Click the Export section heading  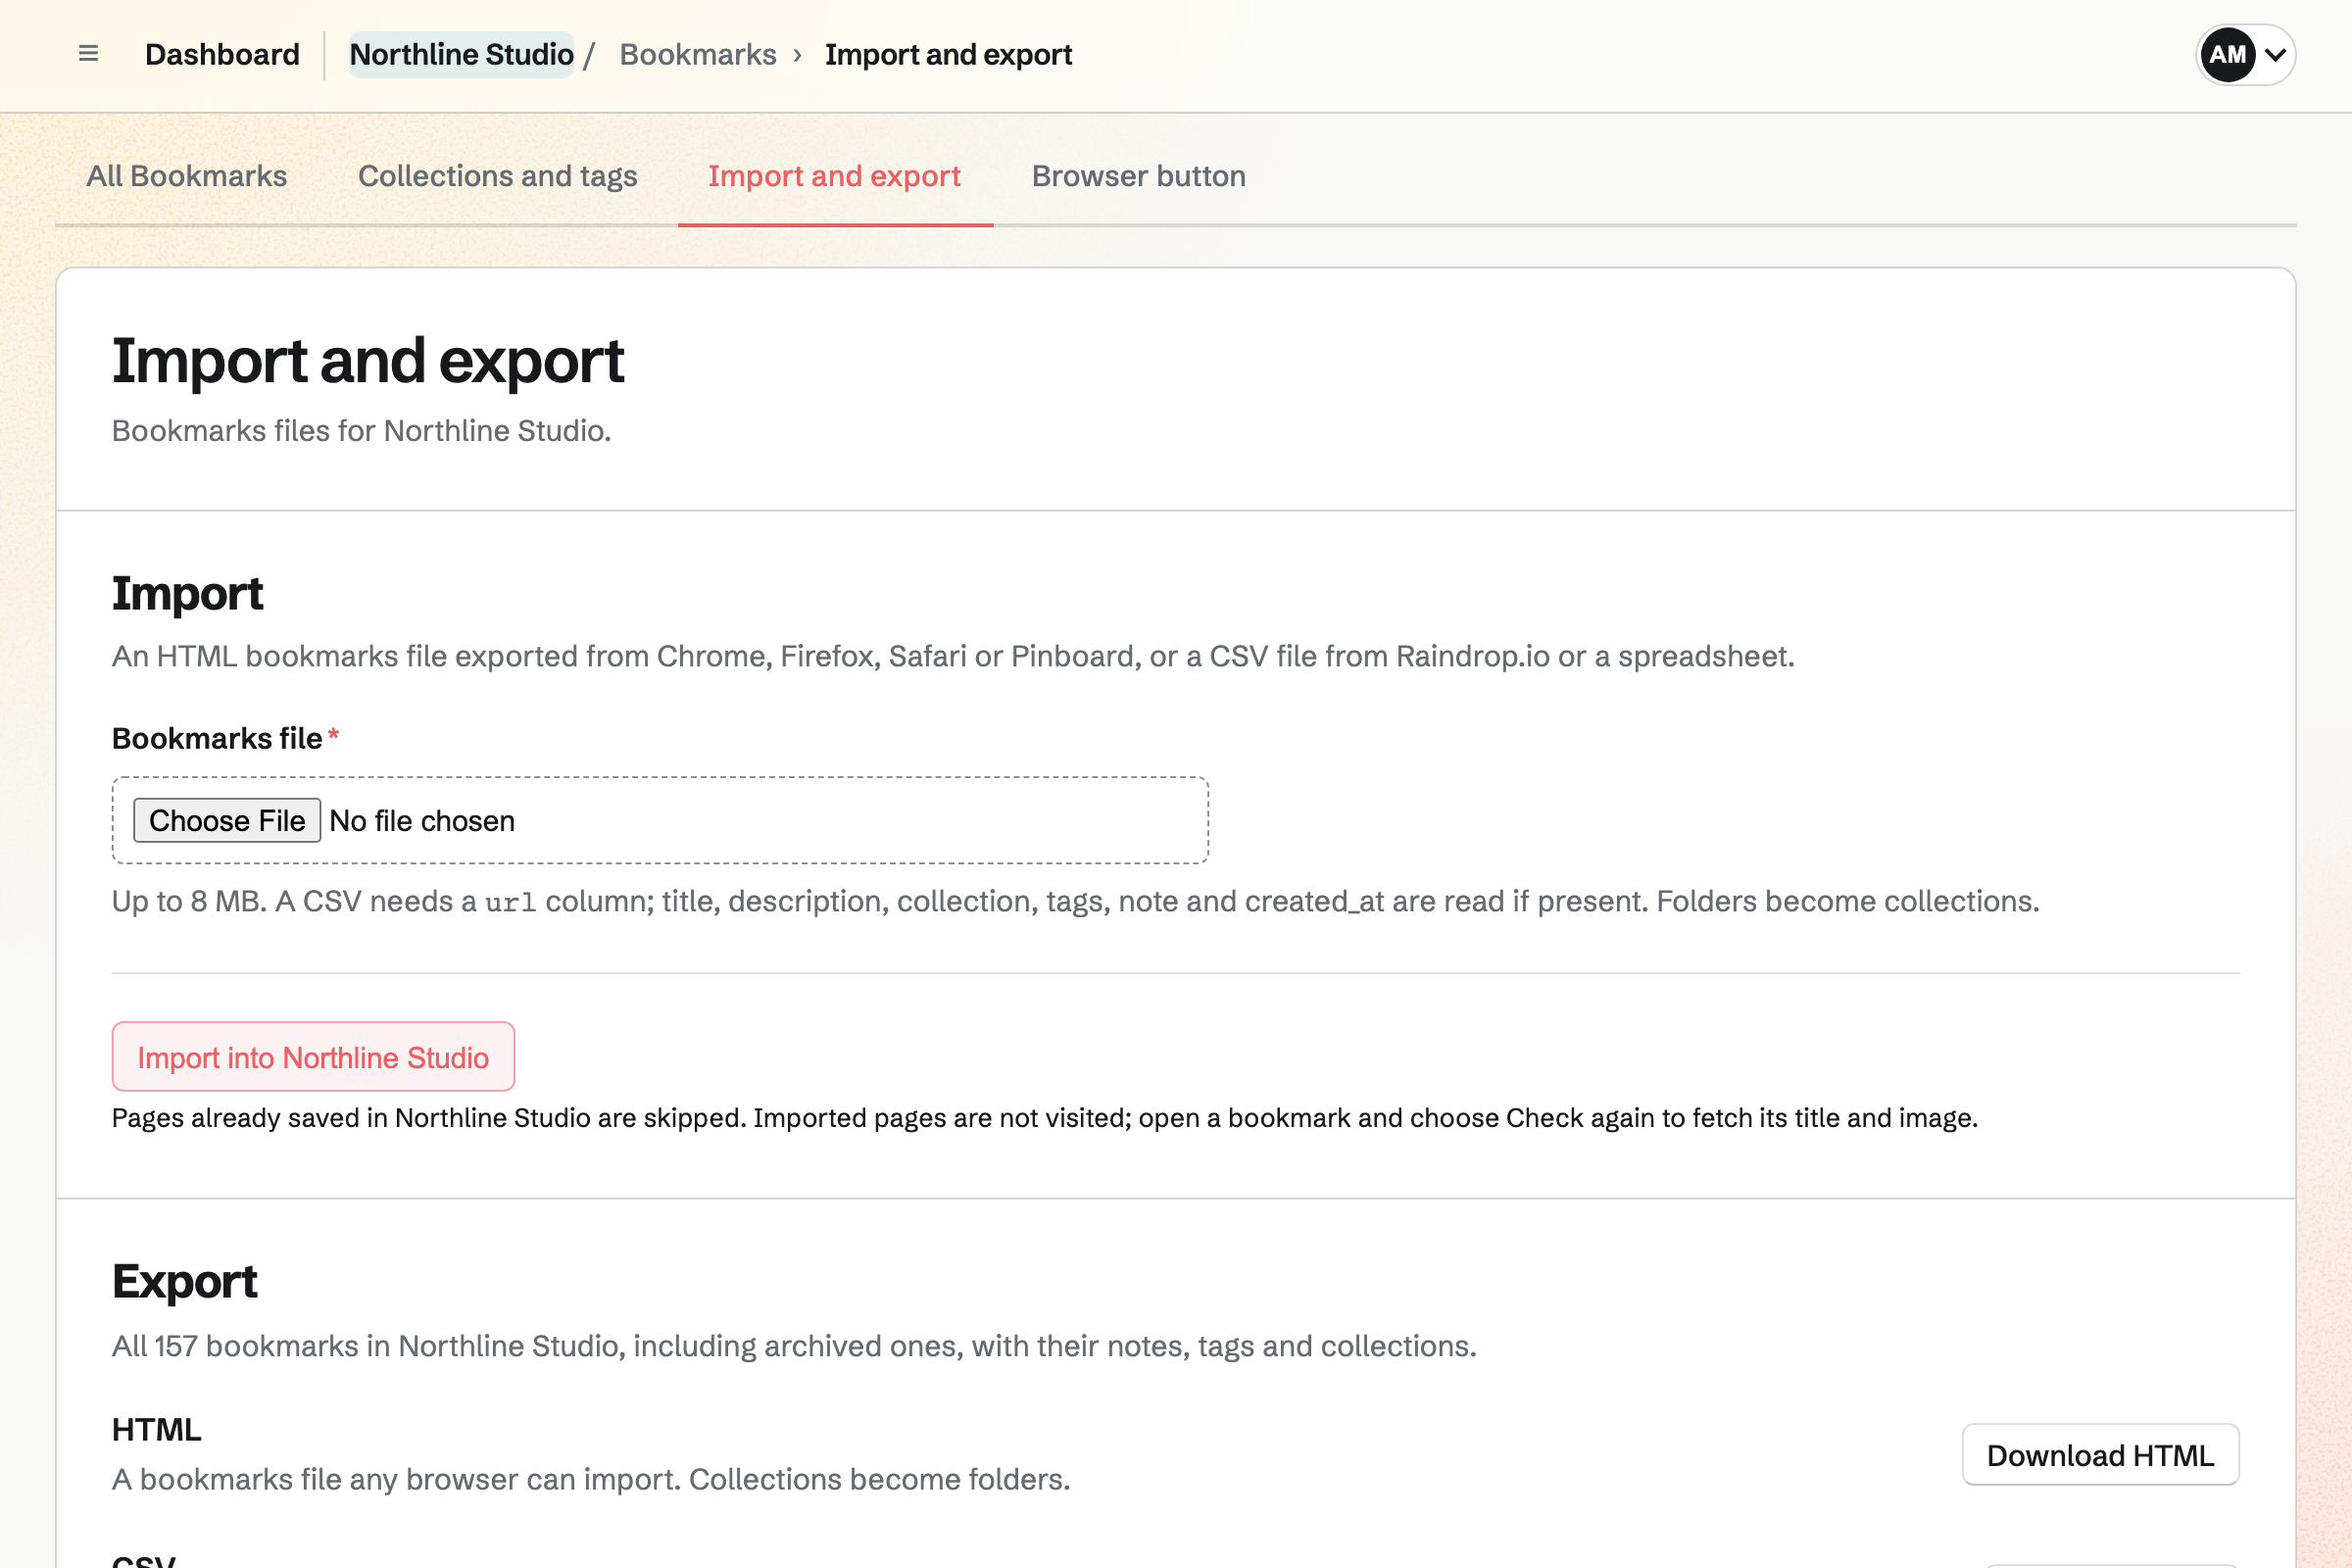(x=185, y=1281)
